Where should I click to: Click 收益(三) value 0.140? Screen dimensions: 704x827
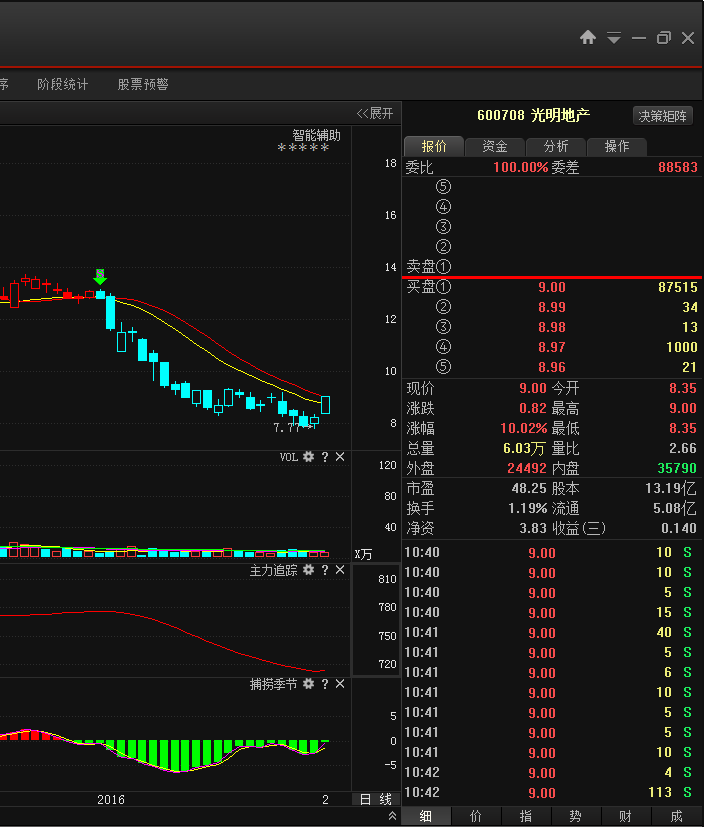coord(679,528)
